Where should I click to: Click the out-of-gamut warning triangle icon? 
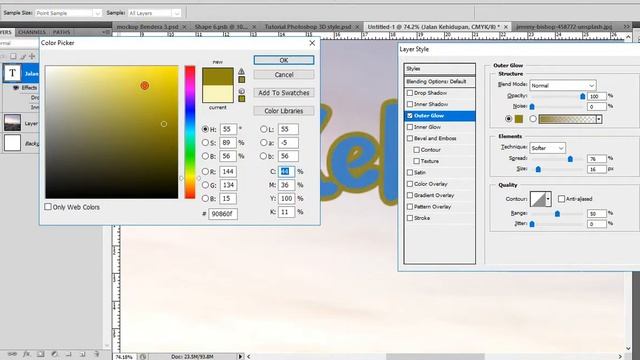click(x=242, y=71)
